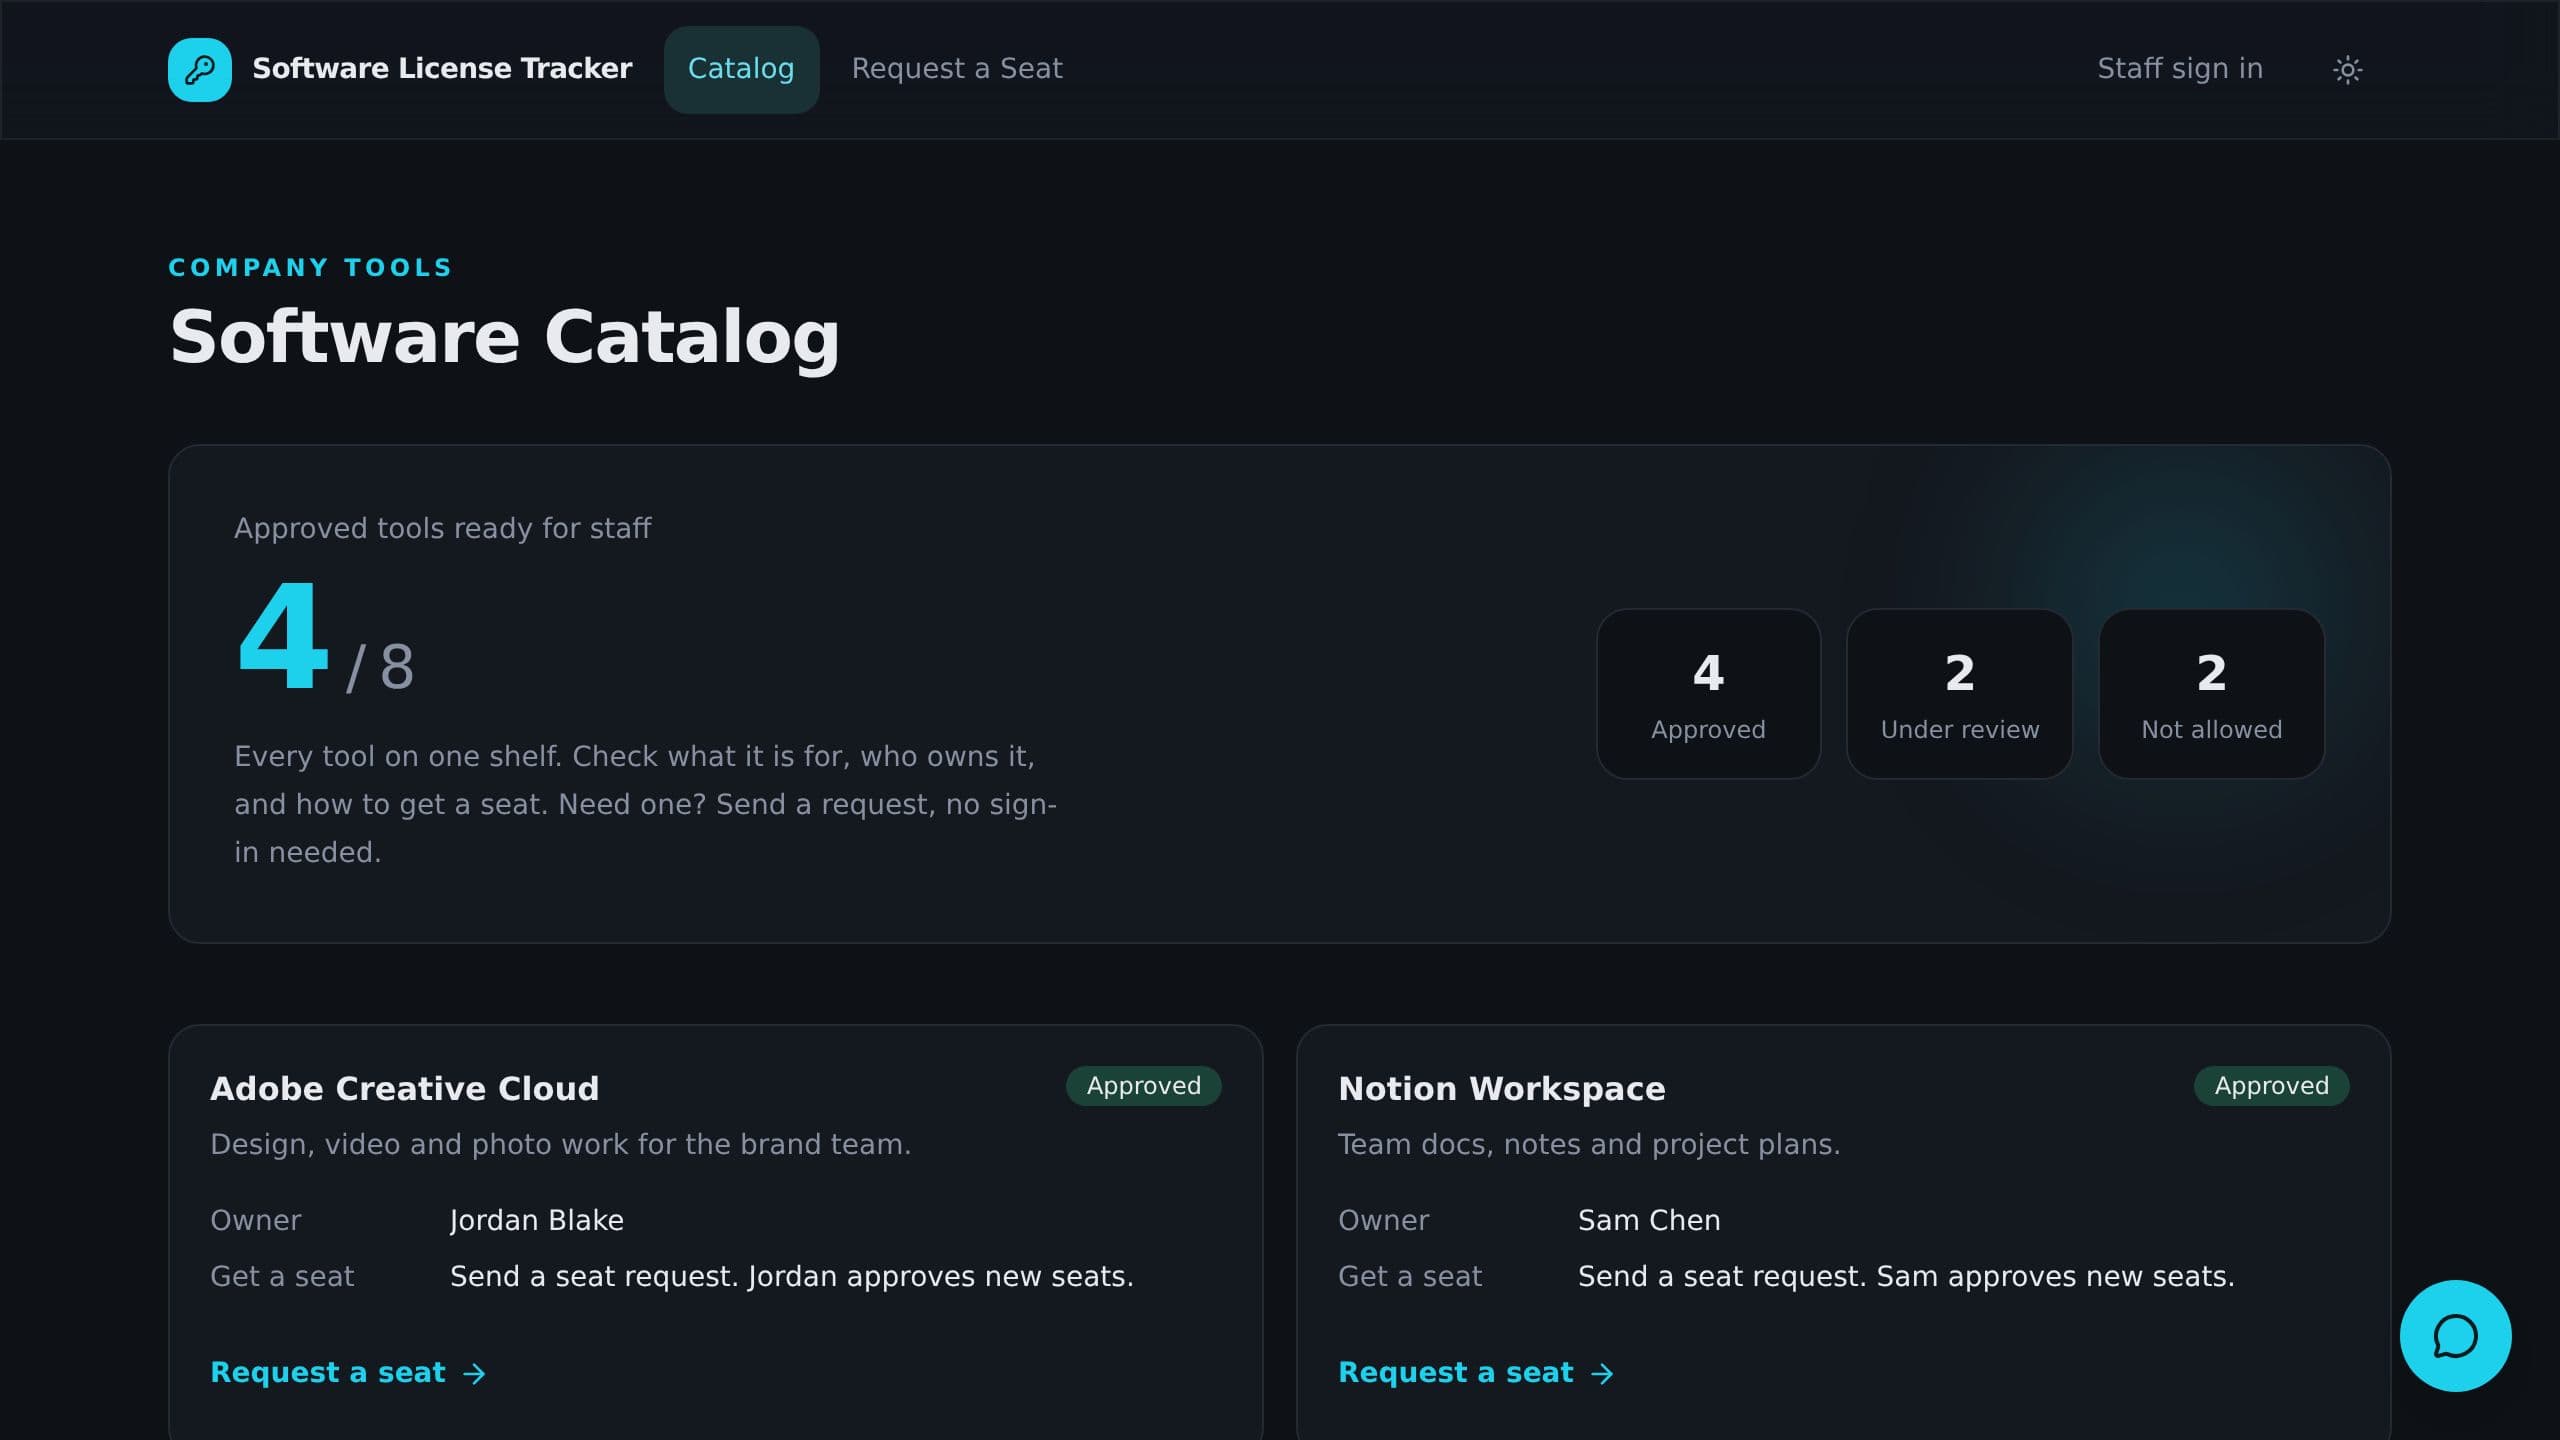The image size is (2560, 1440).
Task: Click Approved badge on Adobe Creative Cloud
Action: [x=1143, y=1086]
